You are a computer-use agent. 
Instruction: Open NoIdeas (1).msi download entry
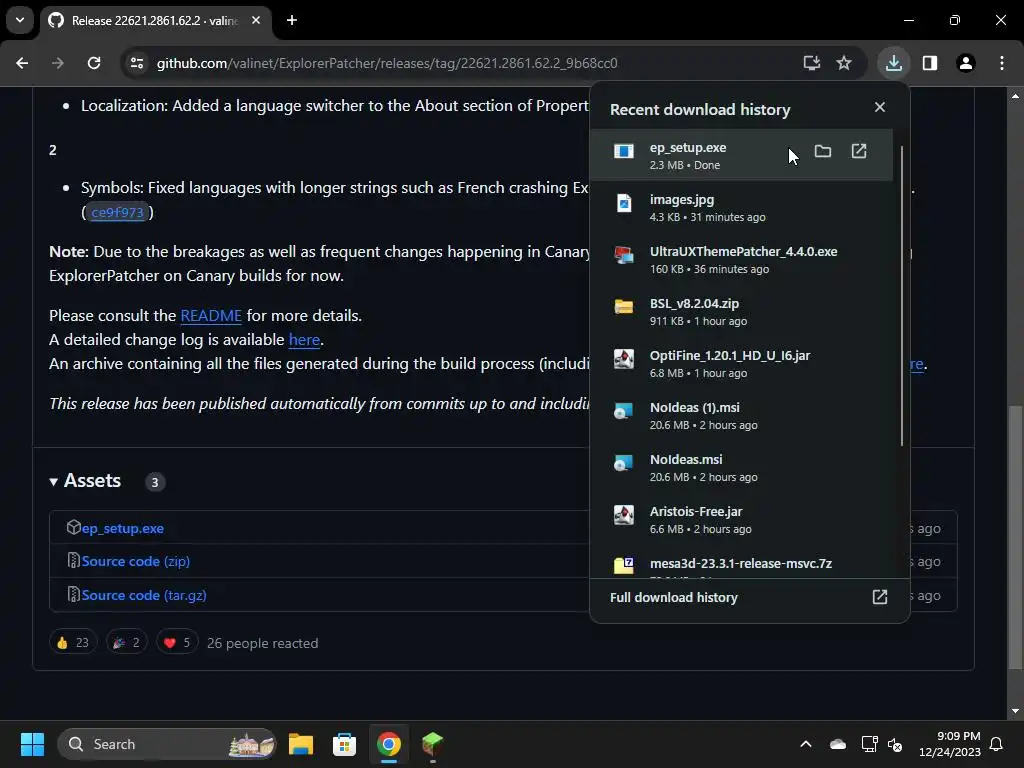pyautogui.click(x=741, y=416)
